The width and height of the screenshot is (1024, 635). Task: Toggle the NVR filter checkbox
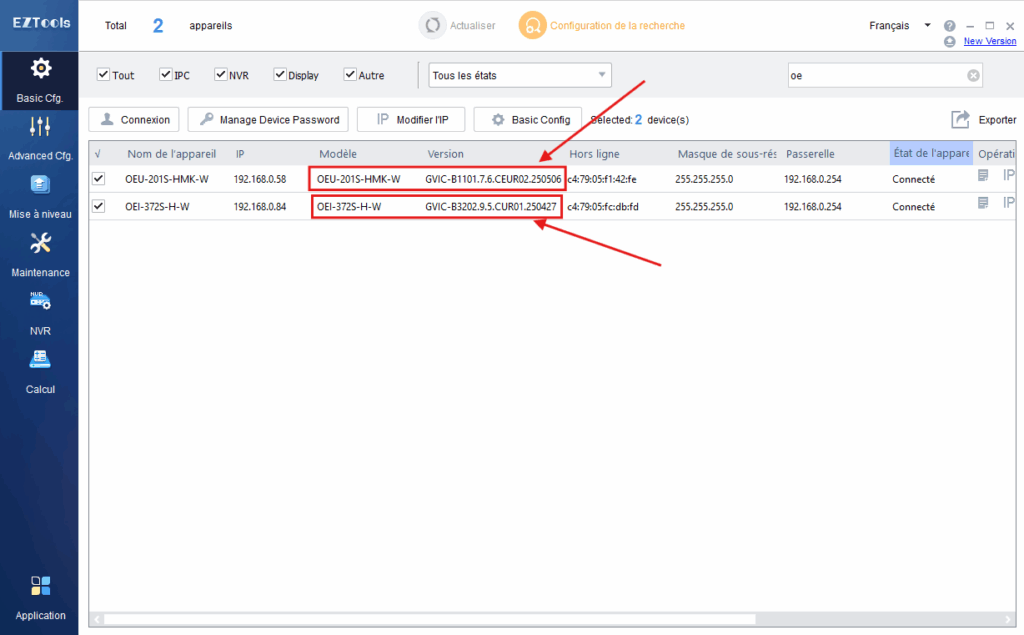pyautogui.click(x=221, y=74)
